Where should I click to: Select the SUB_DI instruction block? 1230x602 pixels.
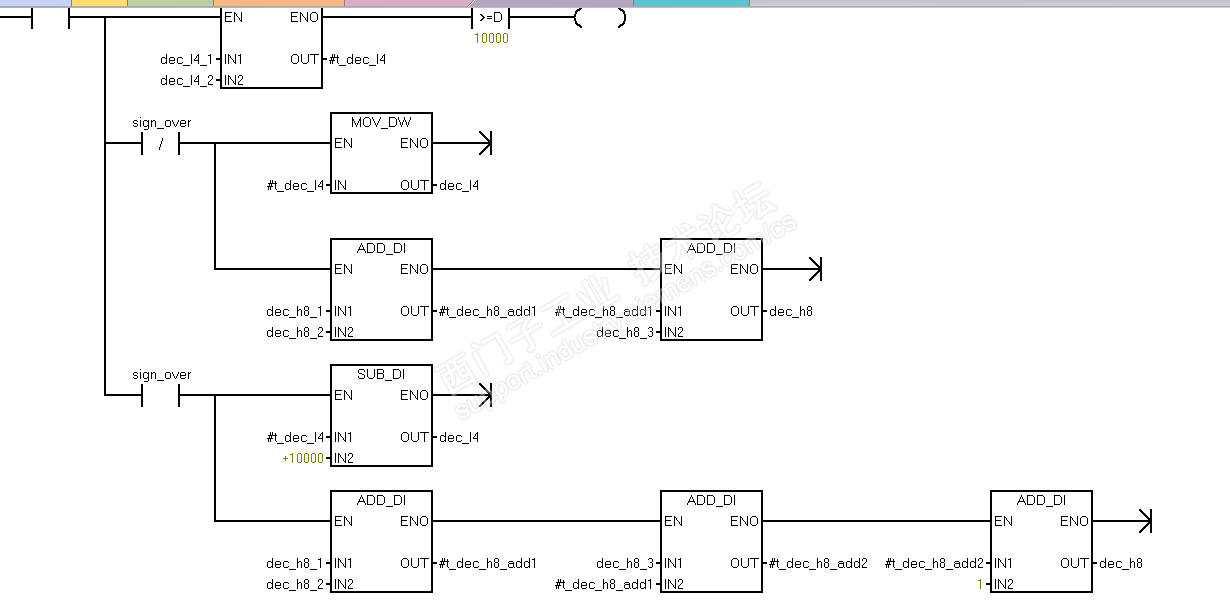(x=381, y=415)
